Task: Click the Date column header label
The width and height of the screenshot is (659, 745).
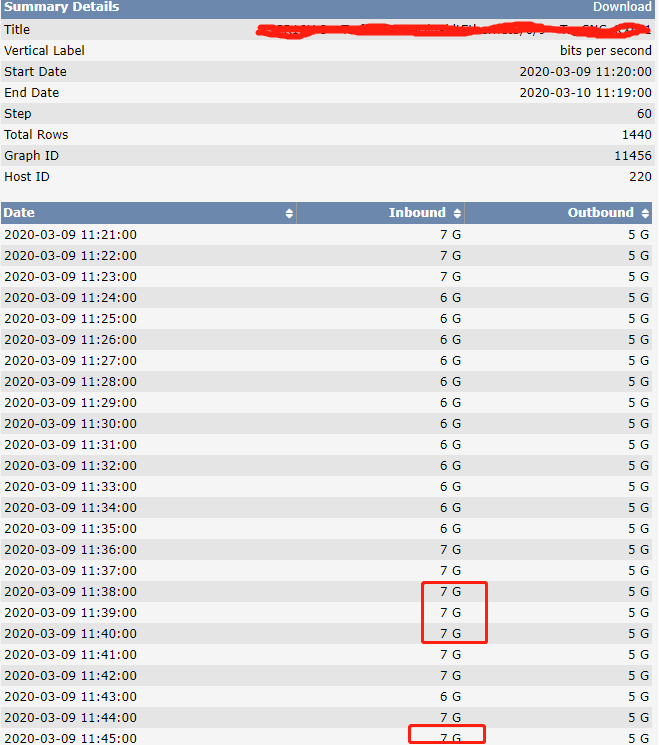Action: tap(19, 212)
